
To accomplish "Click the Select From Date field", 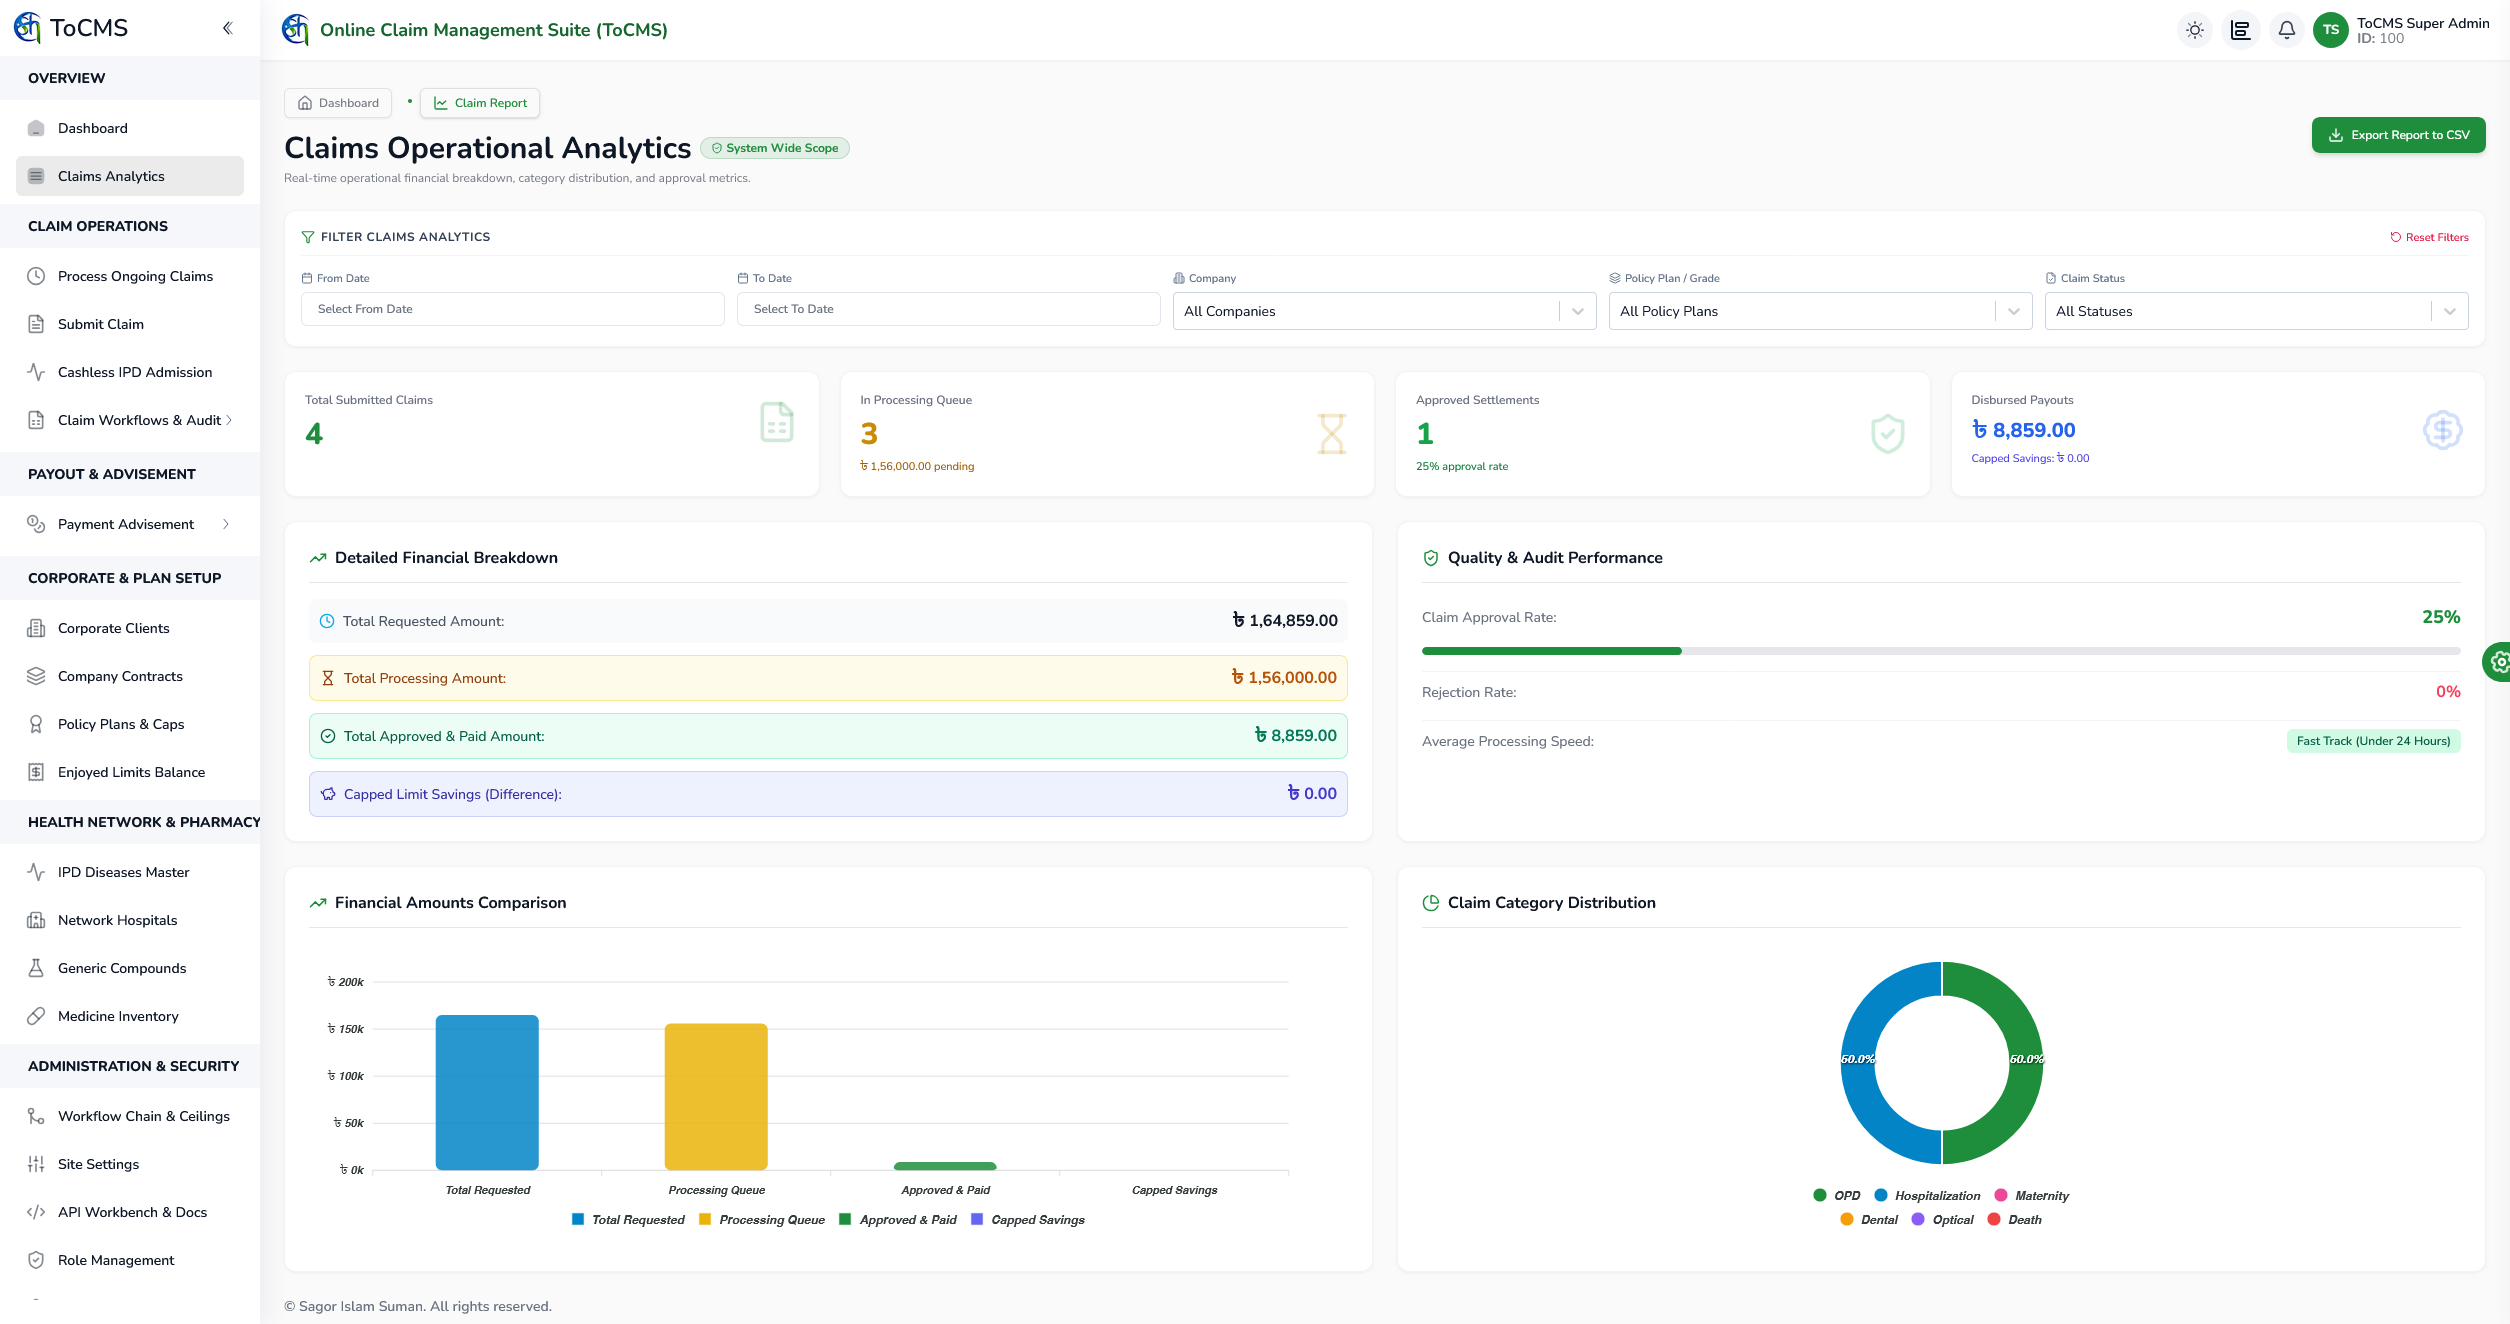I will [x=512, y=309].
